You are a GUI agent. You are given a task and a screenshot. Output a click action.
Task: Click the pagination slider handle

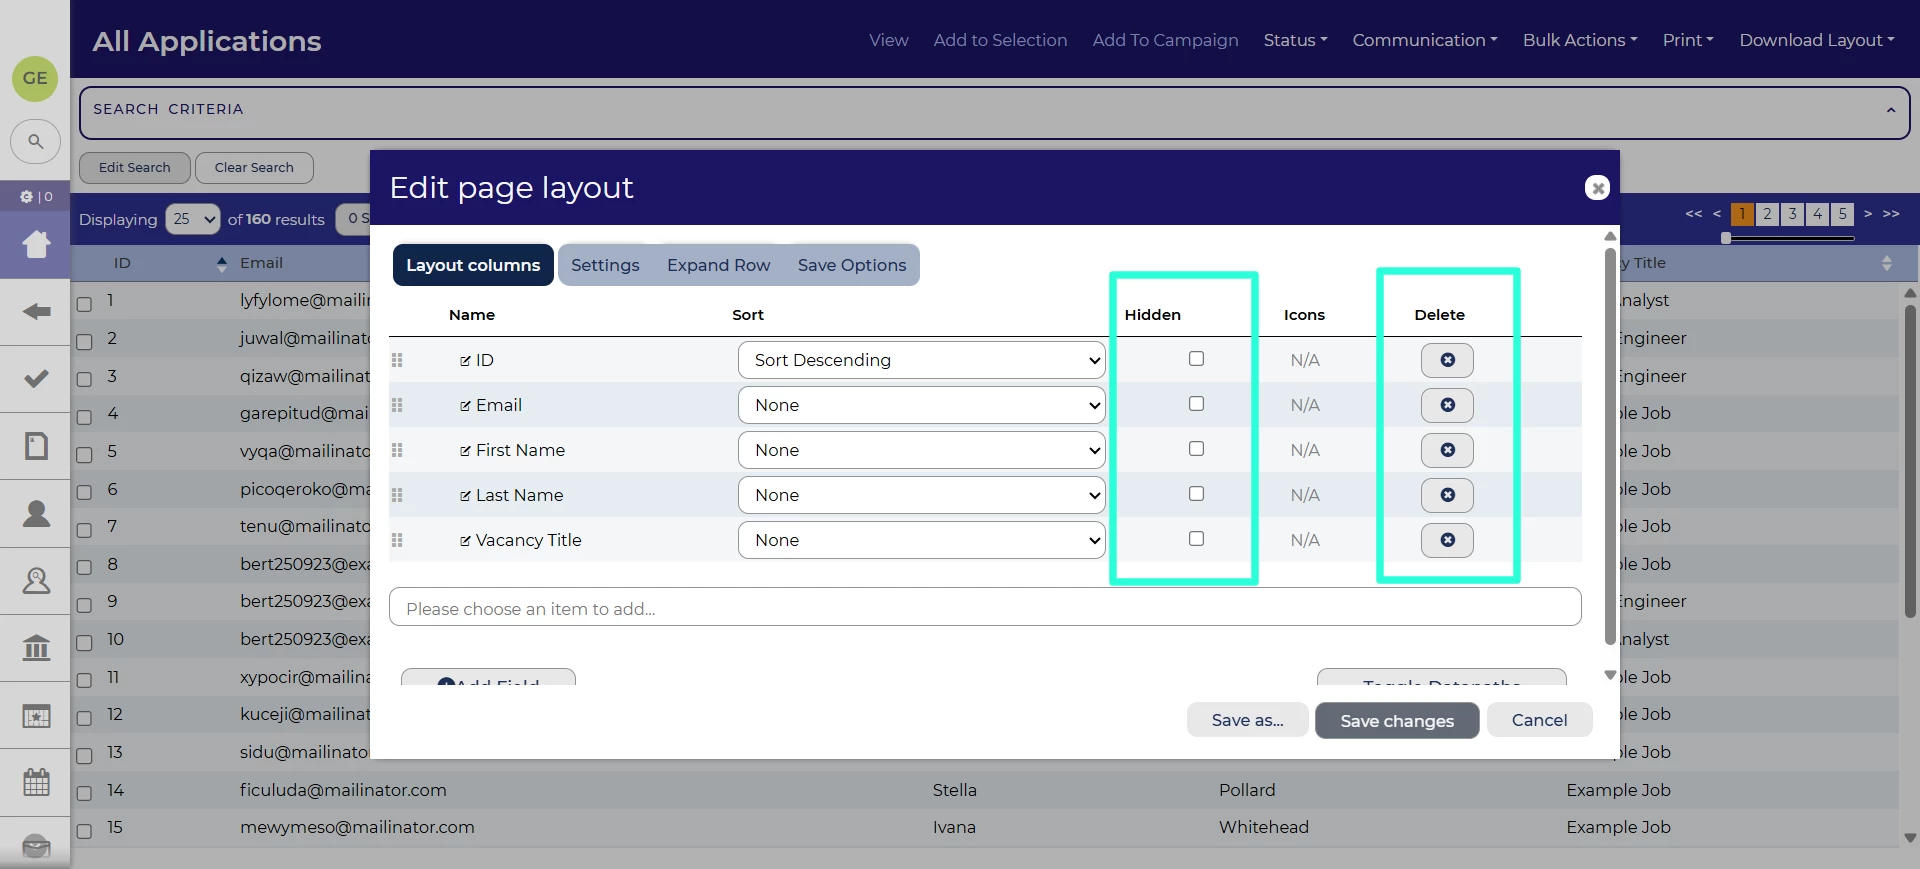[1726, 238]
